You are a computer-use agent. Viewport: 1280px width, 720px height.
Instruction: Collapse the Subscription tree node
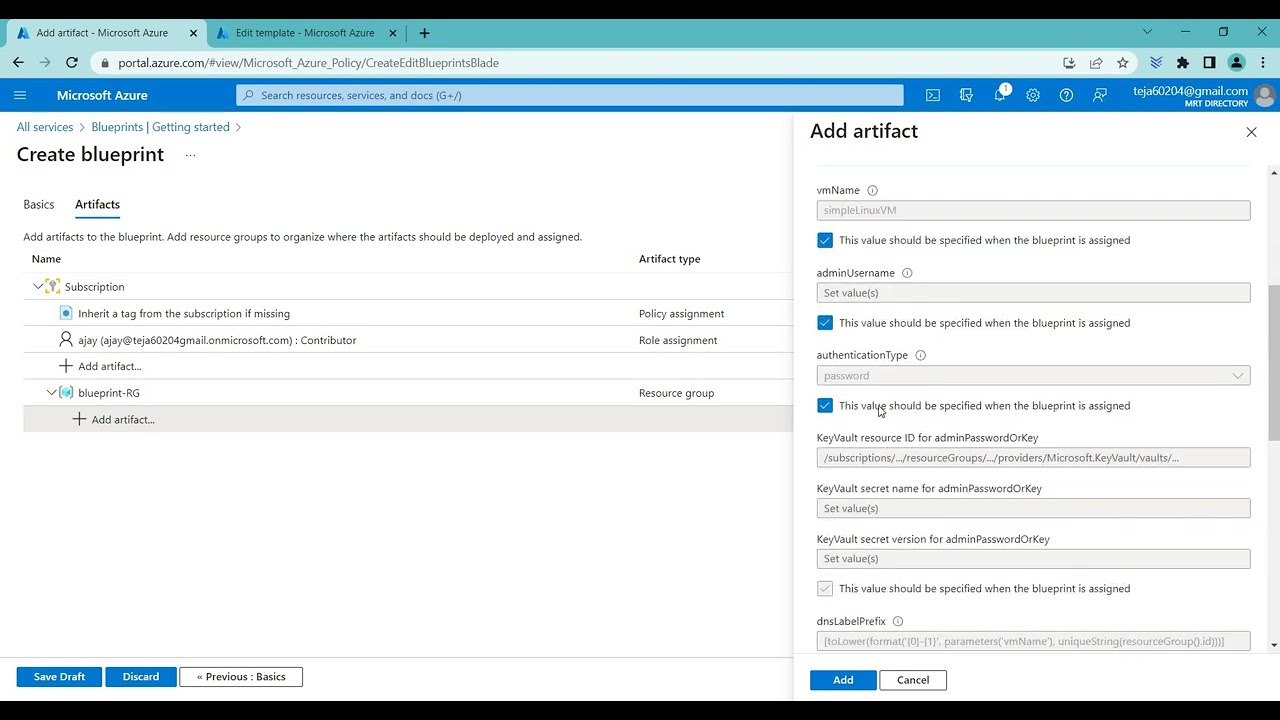[x=38, y=287]
